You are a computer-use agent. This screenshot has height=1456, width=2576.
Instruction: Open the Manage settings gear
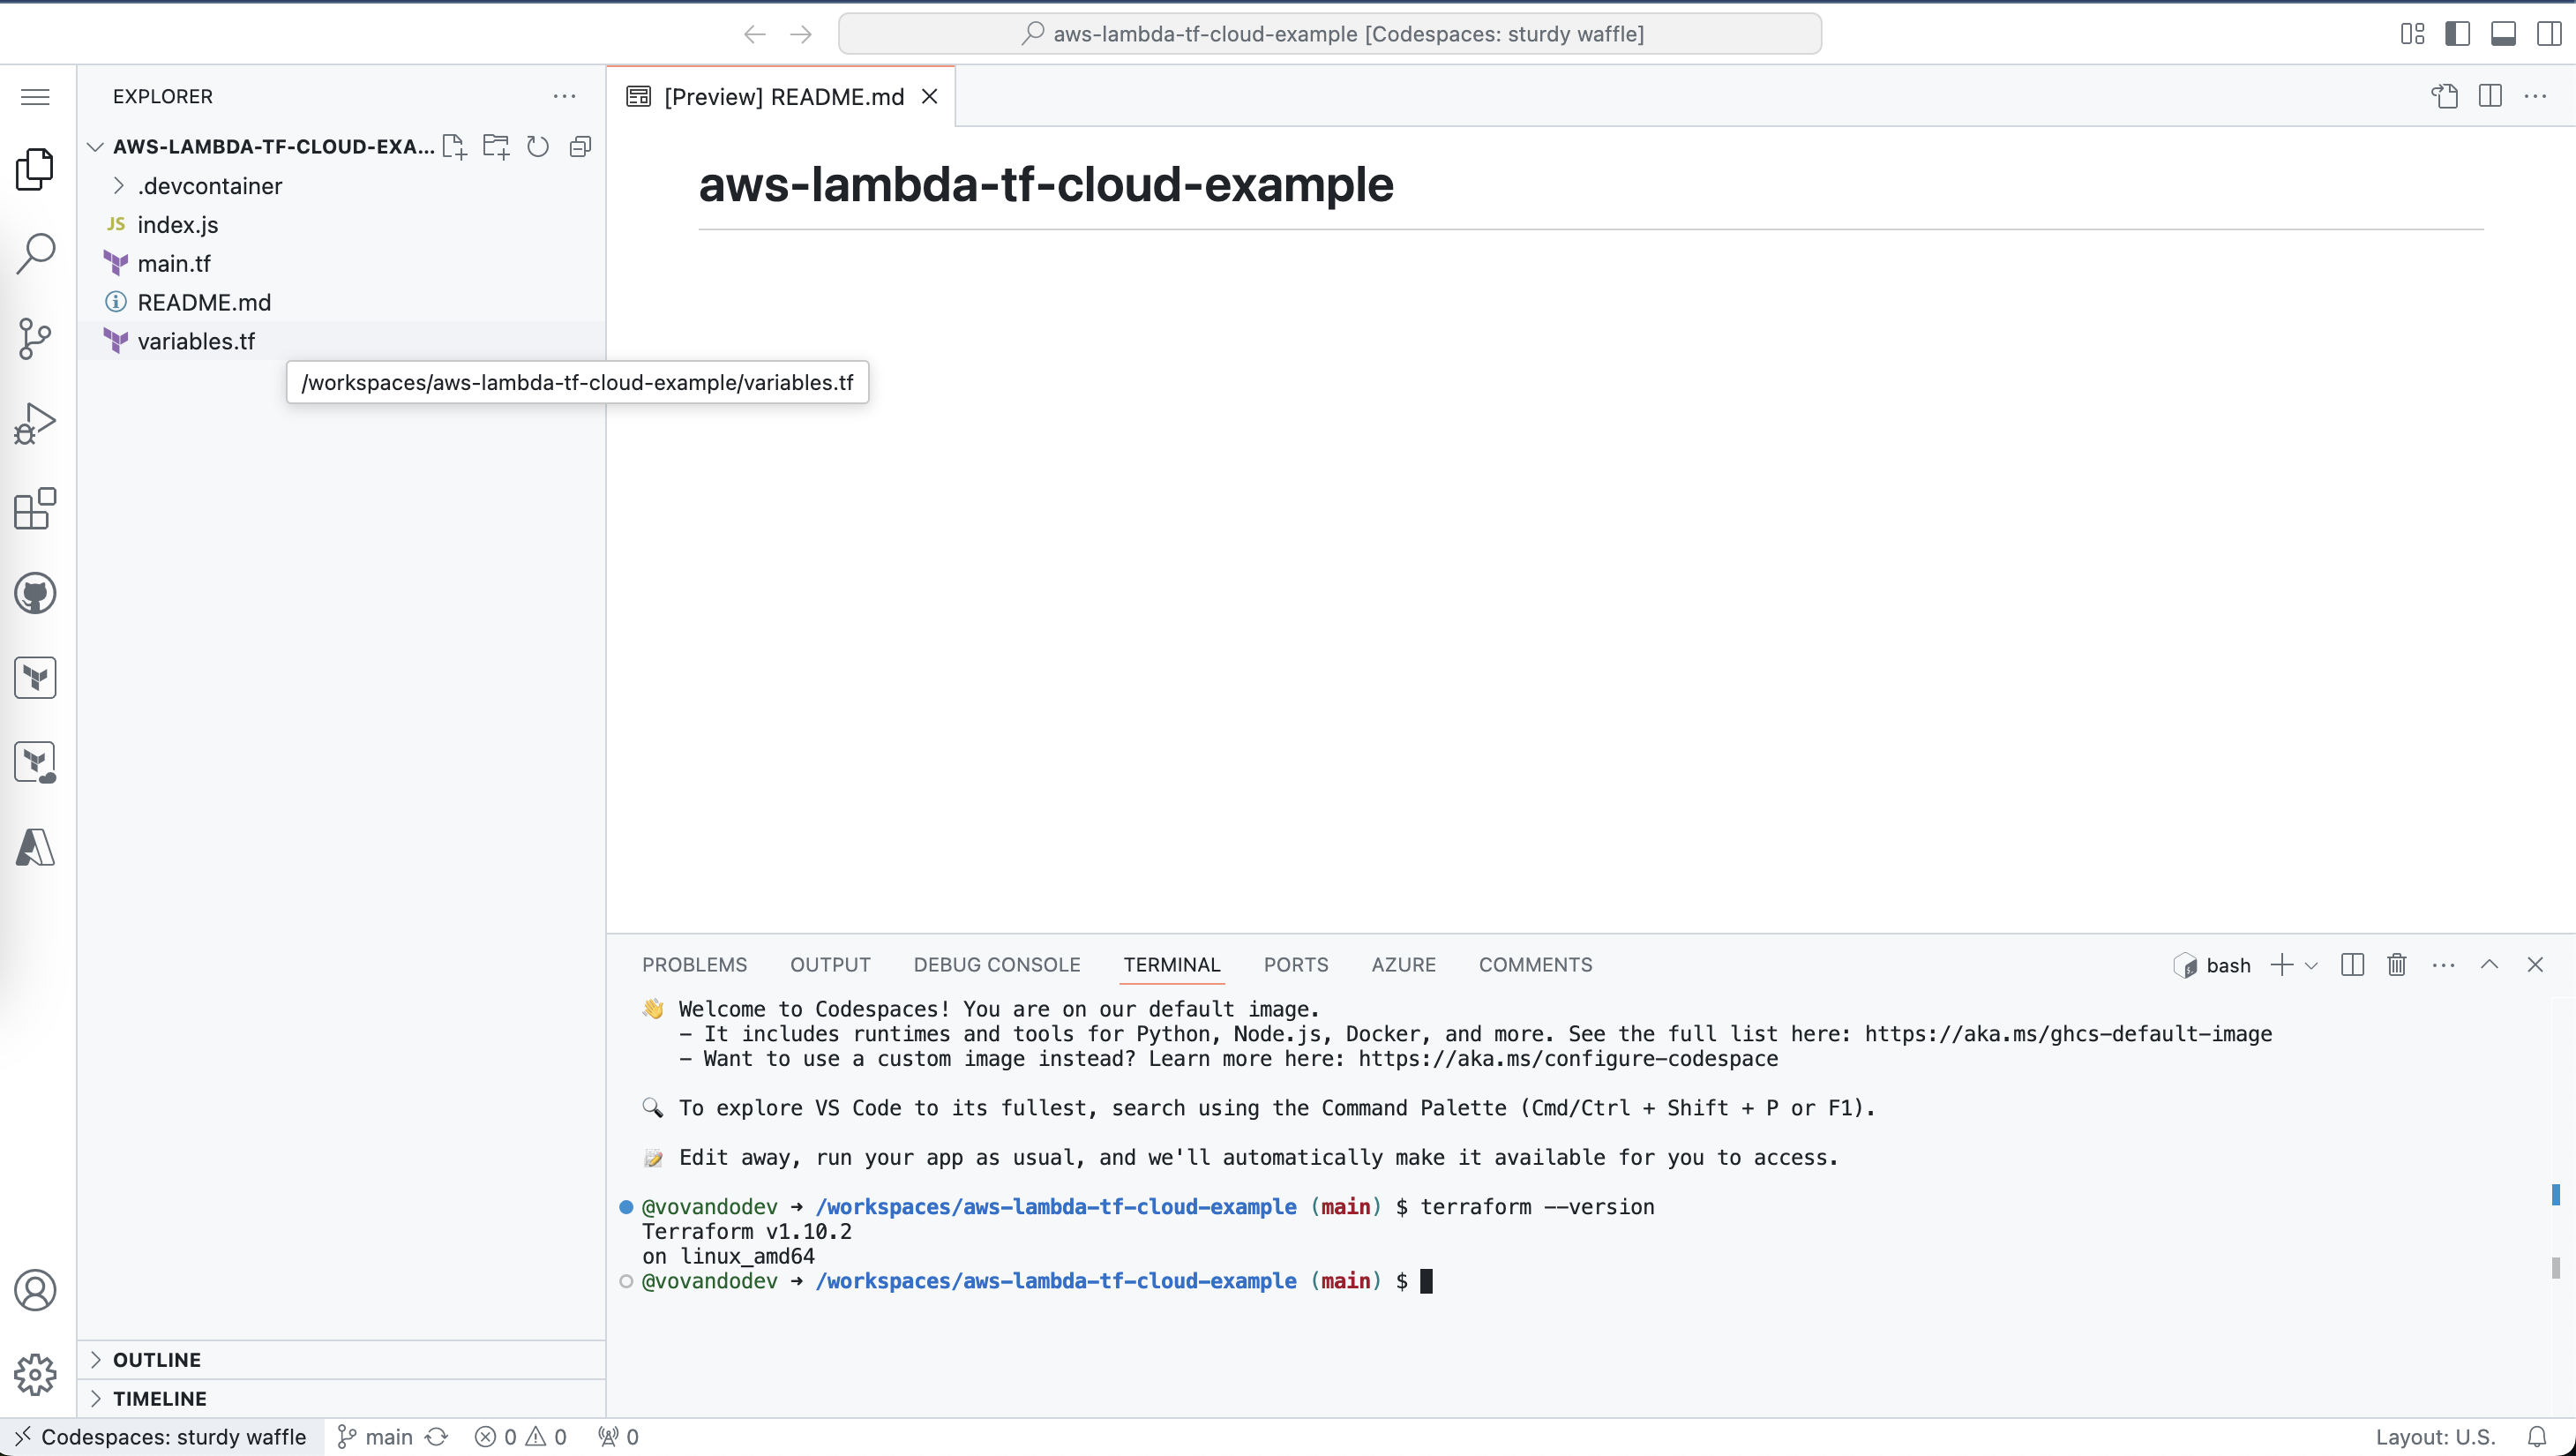pyautogui.click(x=35, y=1375)
